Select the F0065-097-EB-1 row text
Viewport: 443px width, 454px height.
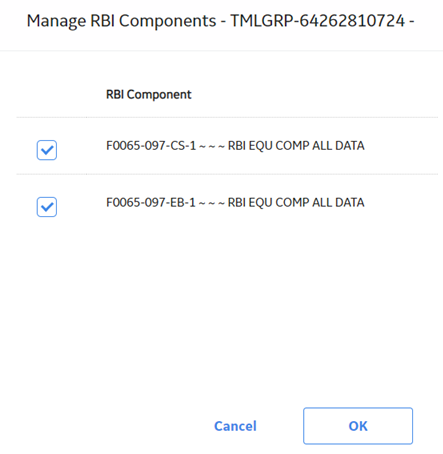[x=235, y=202]
